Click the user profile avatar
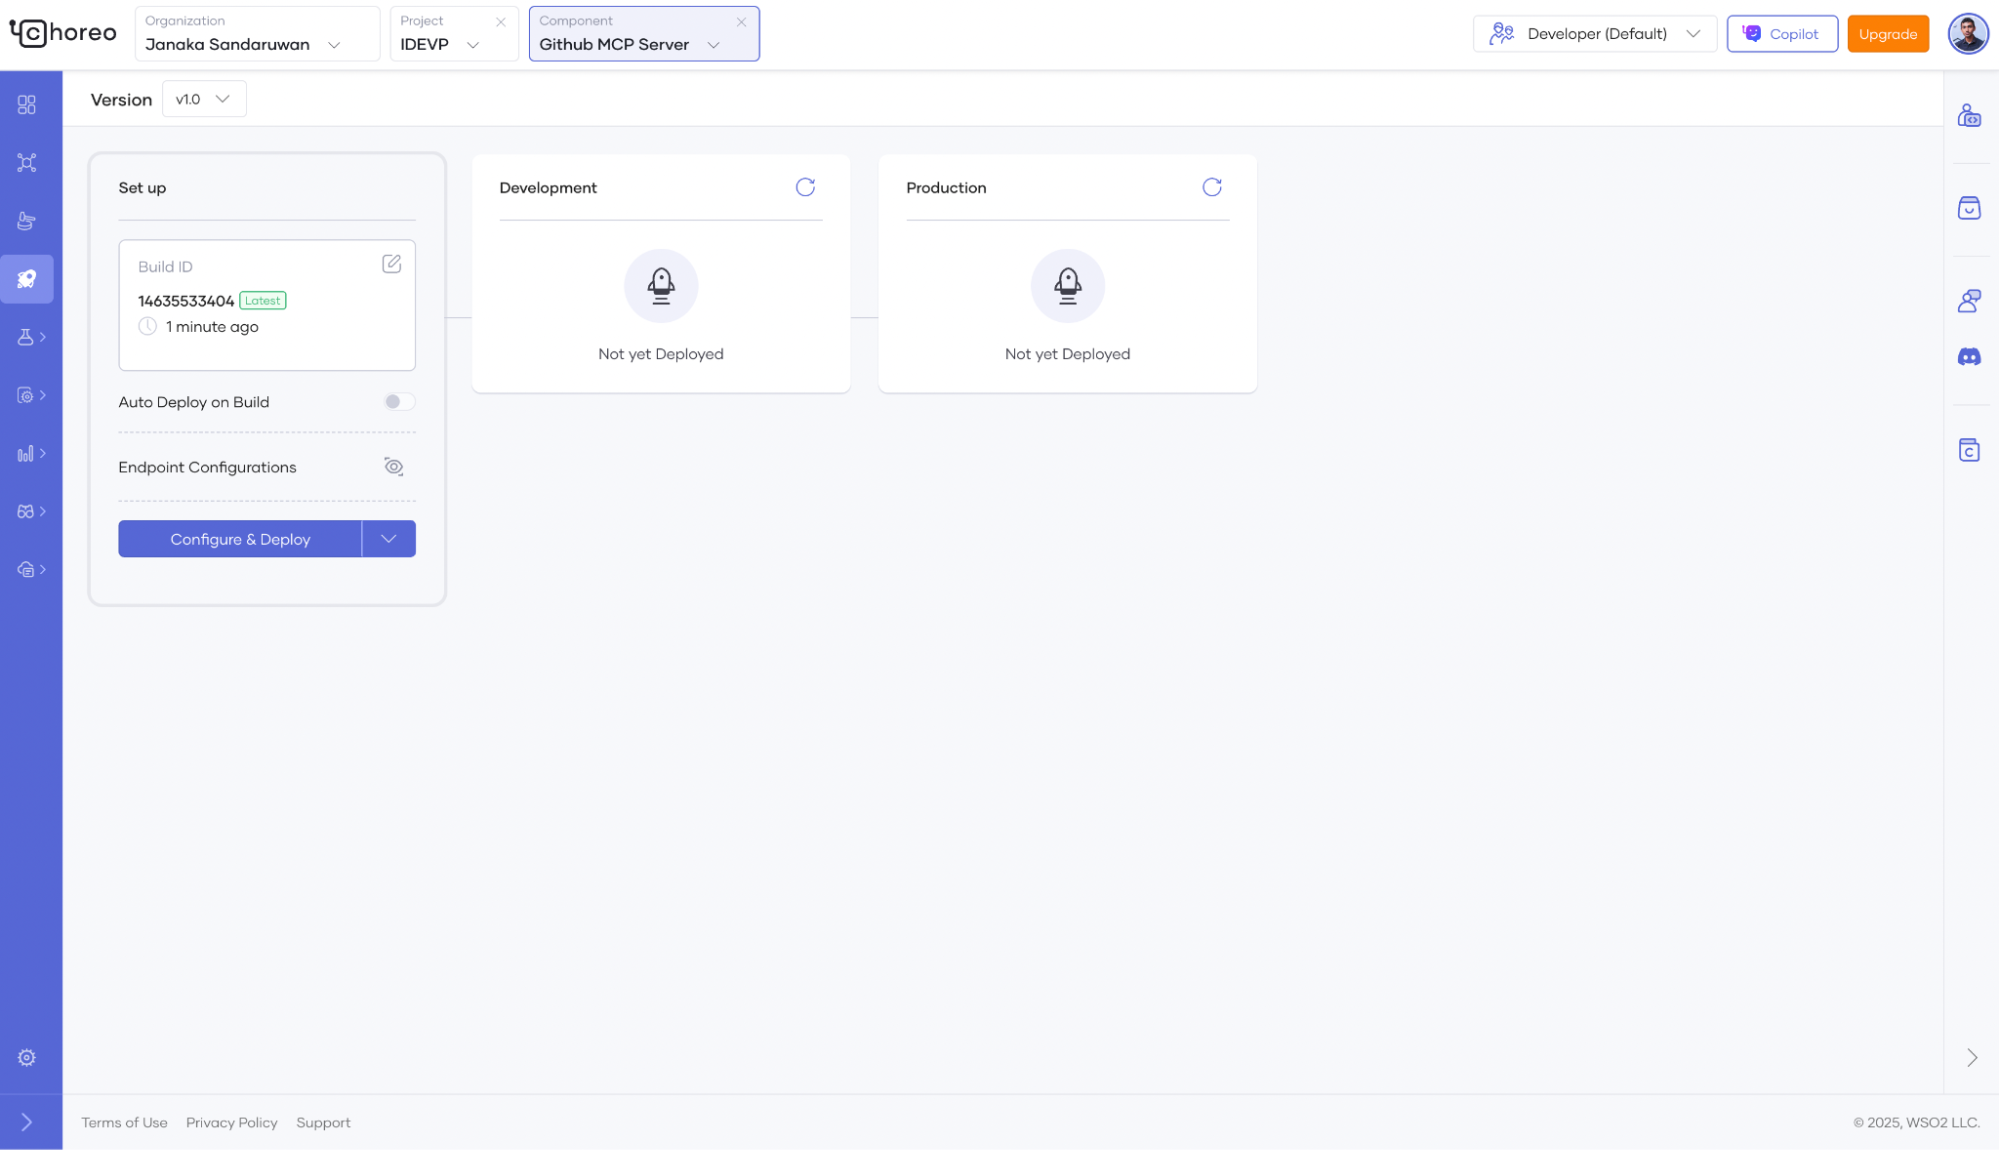 point(1967,34)
